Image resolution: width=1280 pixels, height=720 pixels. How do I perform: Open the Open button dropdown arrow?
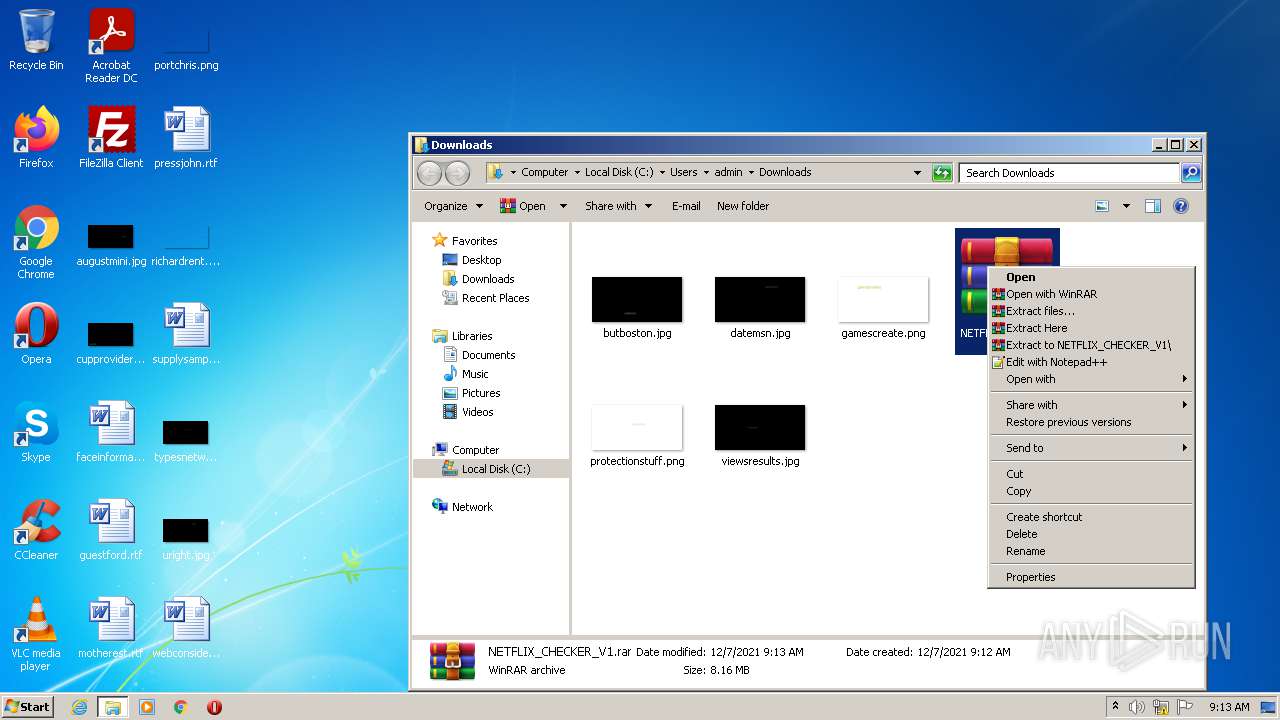click(x=563, y=206)
